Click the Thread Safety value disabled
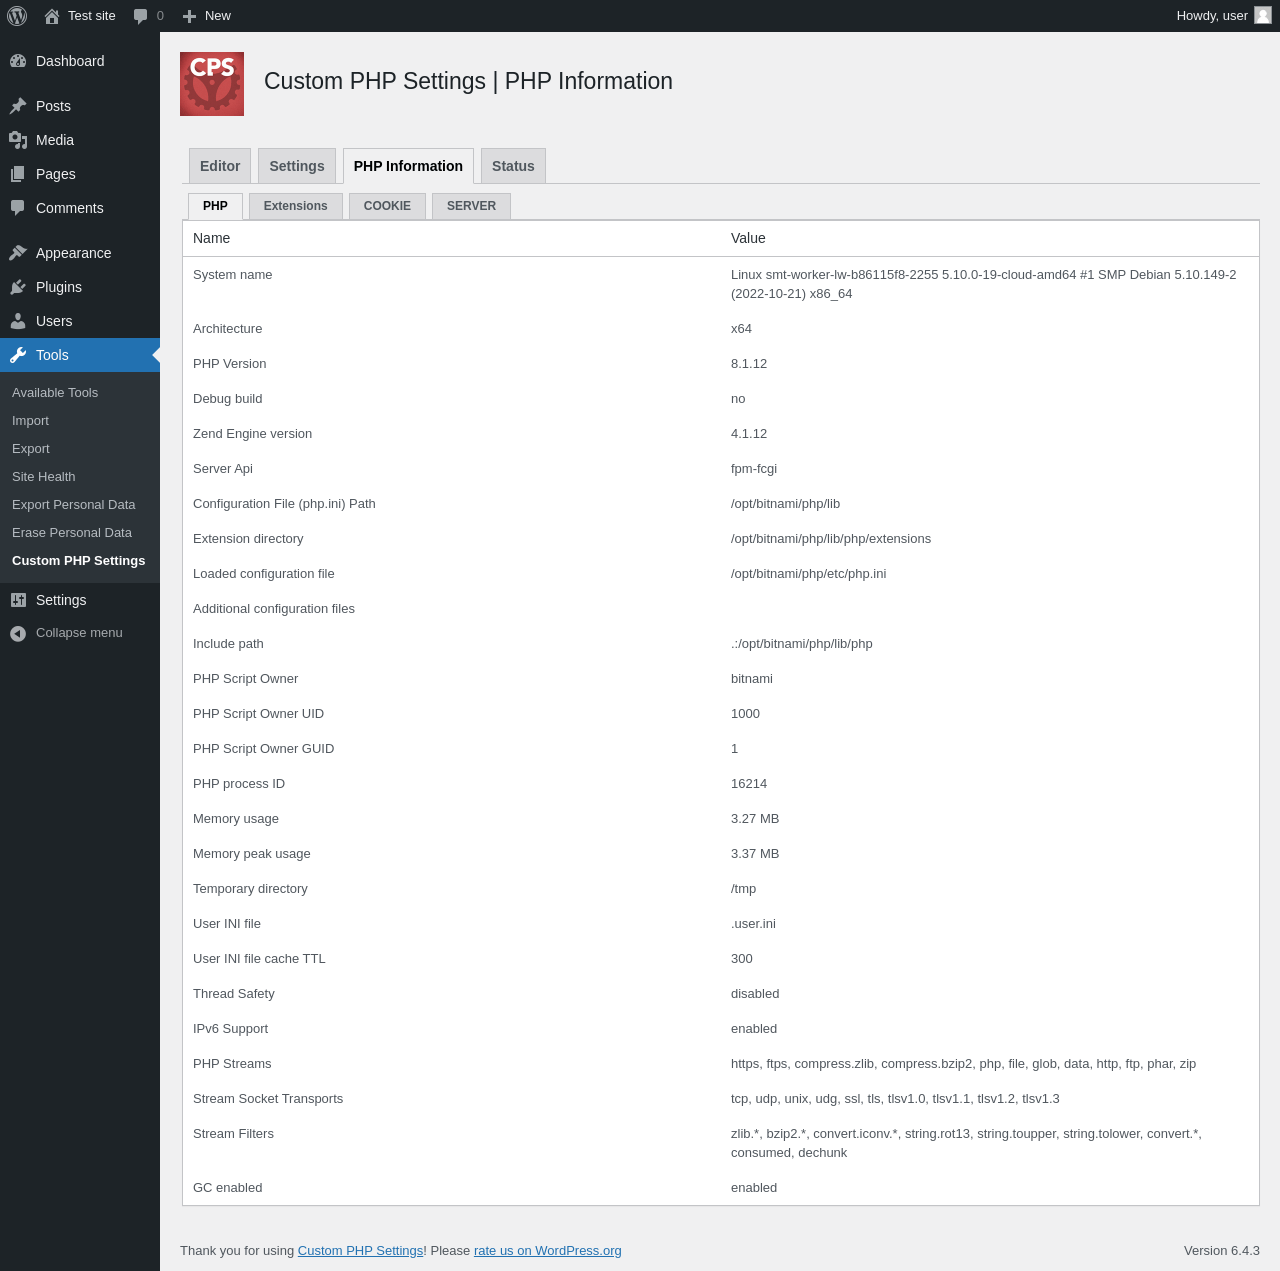Image resolution: width=1280 pixels, height=1271 pixels. click(x=755, y=994)
